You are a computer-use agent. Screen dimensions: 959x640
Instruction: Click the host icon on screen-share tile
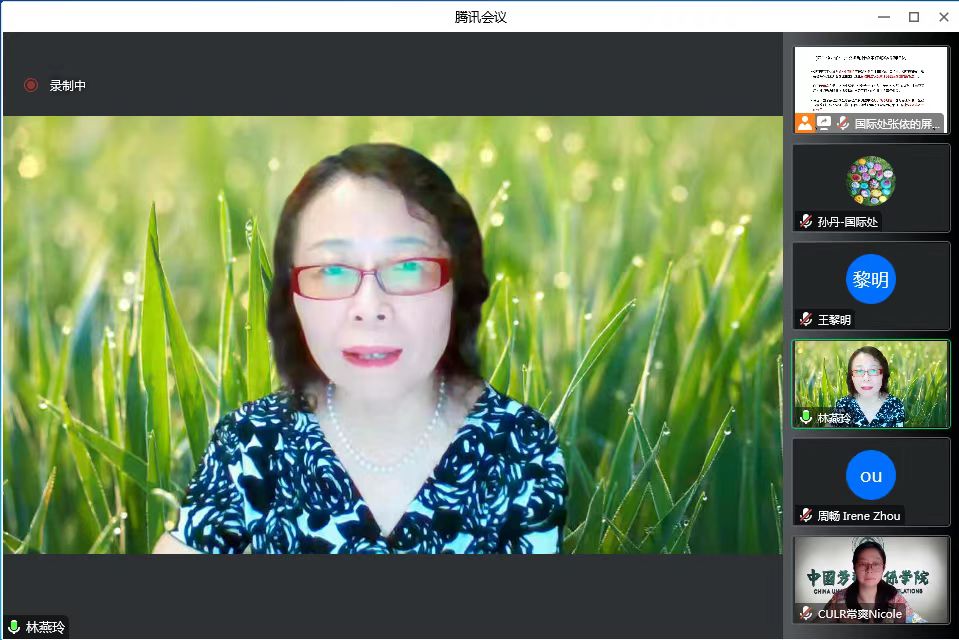click(804, 123)
